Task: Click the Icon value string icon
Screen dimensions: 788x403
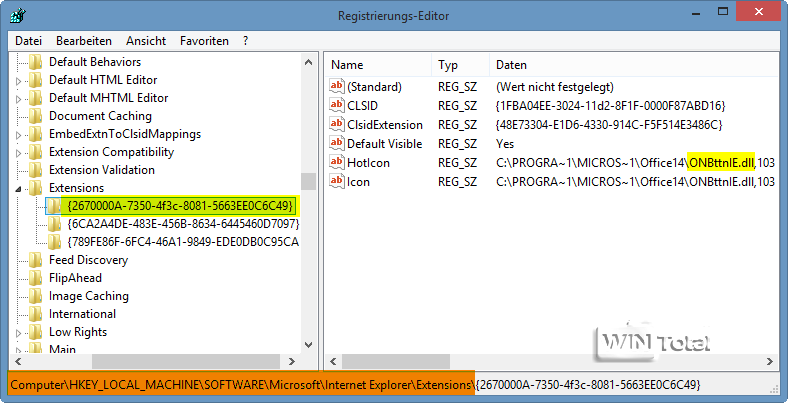Action: (x=336, y=181)
